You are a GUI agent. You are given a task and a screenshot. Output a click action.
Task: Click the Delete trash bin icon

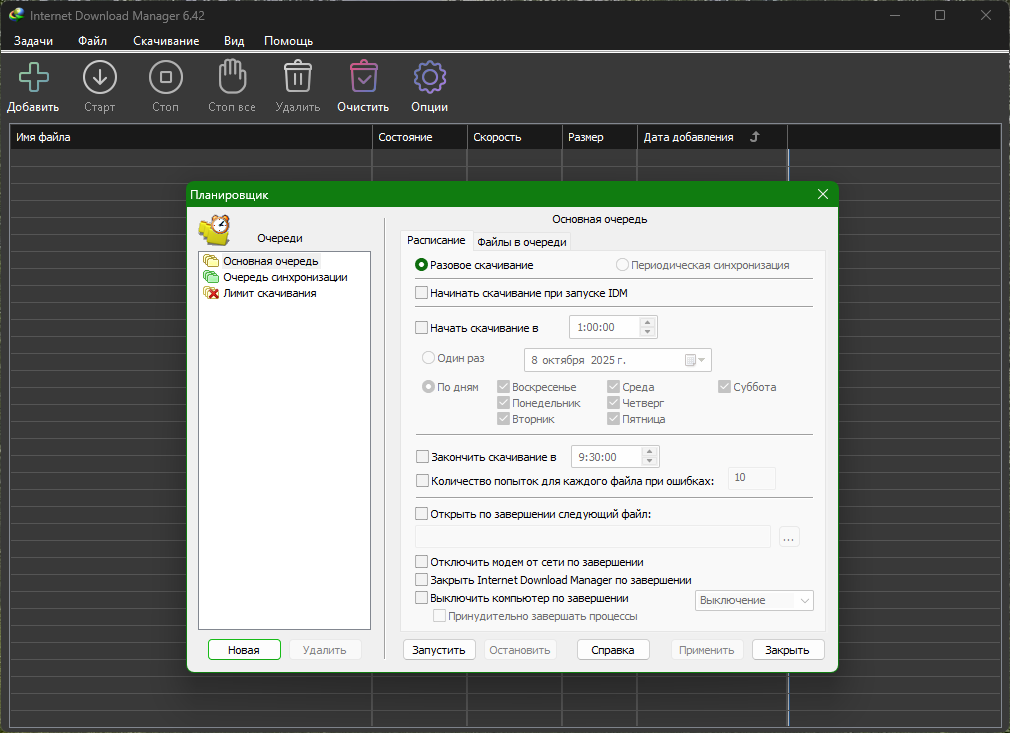[x=297, y=78]
